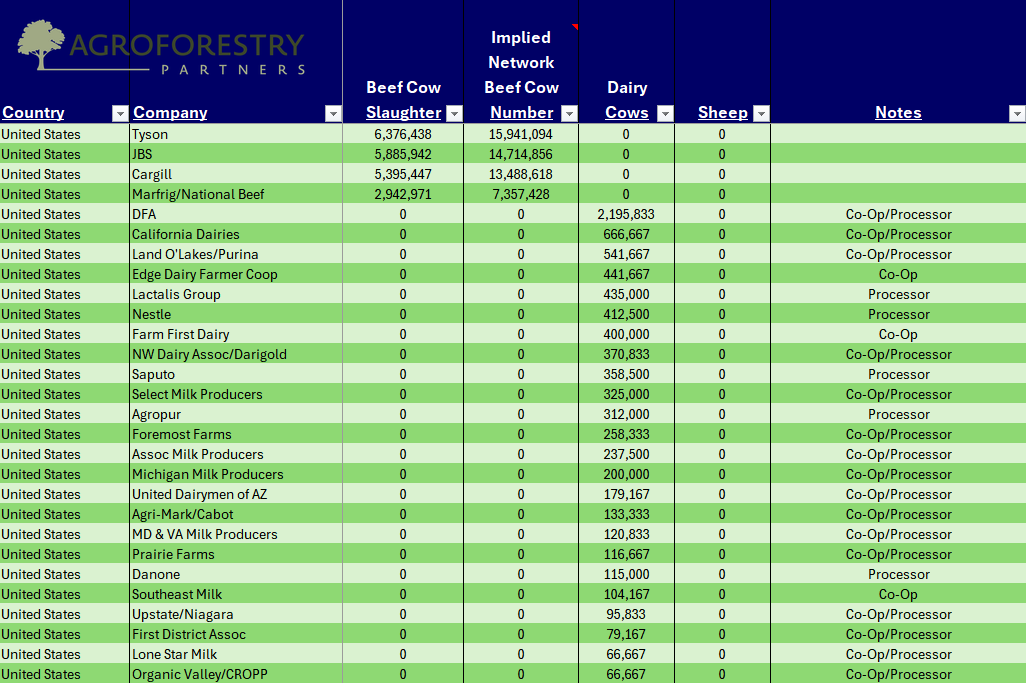Select the Land O'Lakes/Purina cell
The width and height of the screenshot is (1026, 683).
pos(236,254)
